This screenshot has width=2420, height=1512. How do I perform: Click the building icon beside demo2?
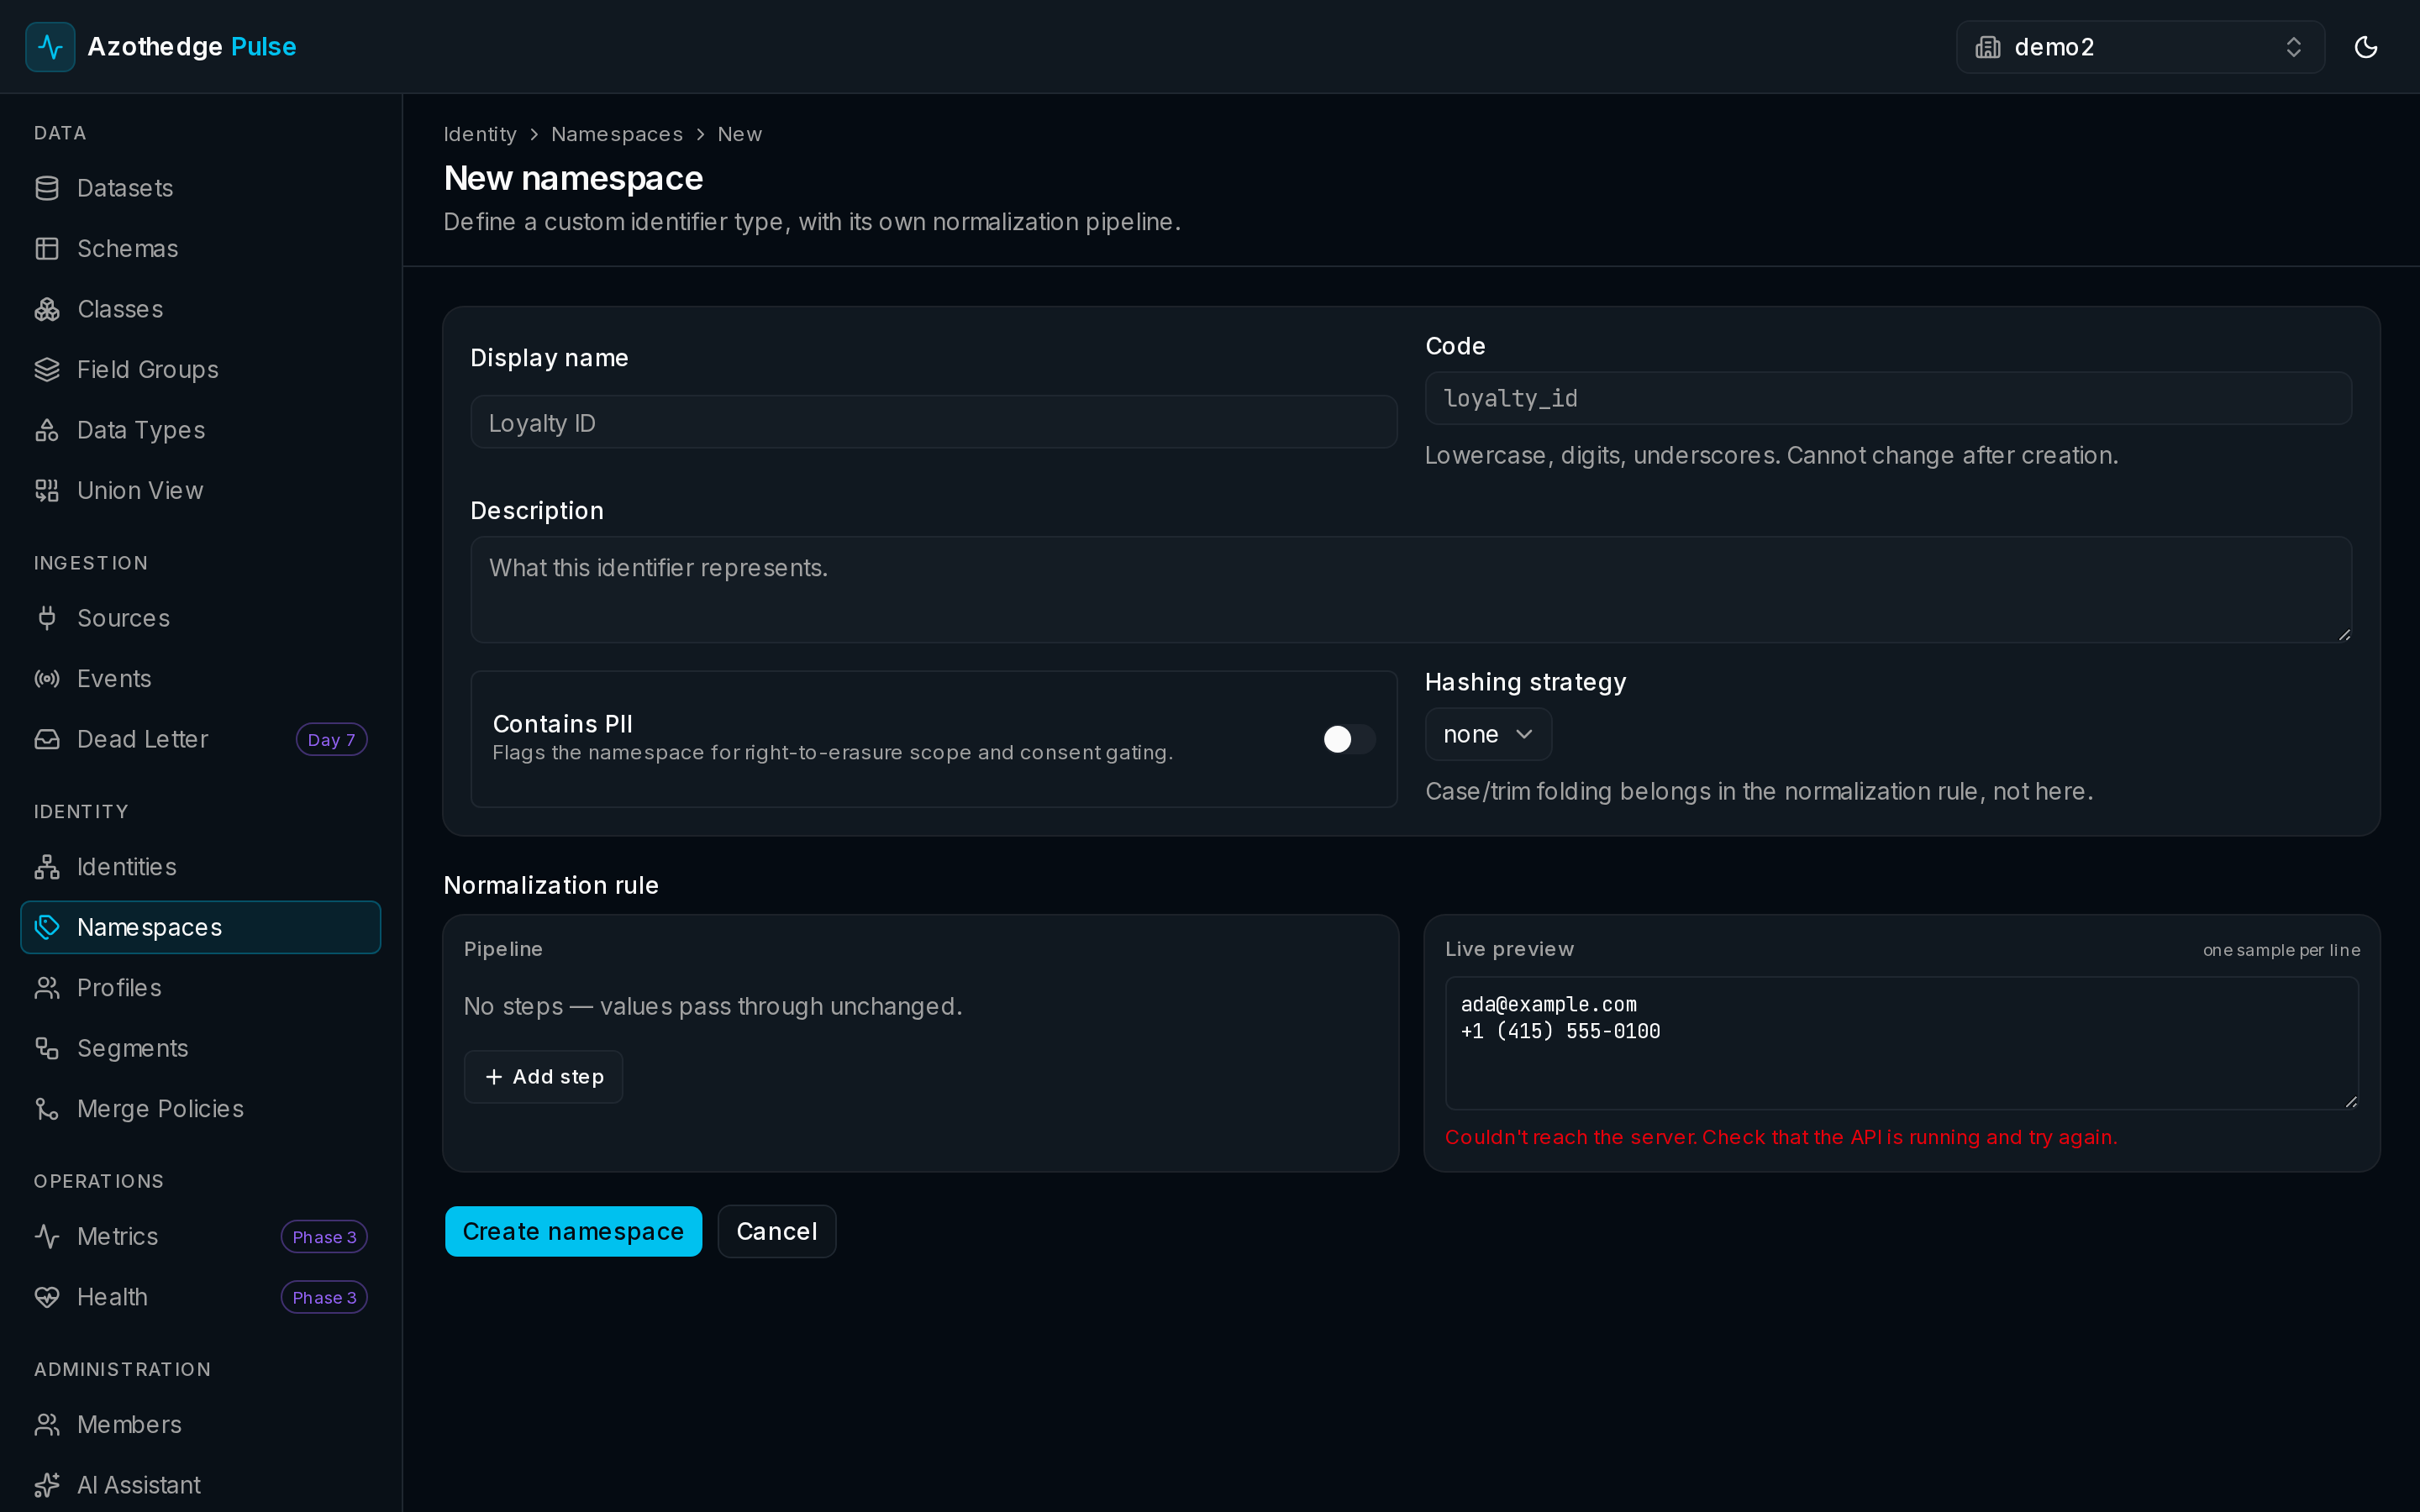1988,47
